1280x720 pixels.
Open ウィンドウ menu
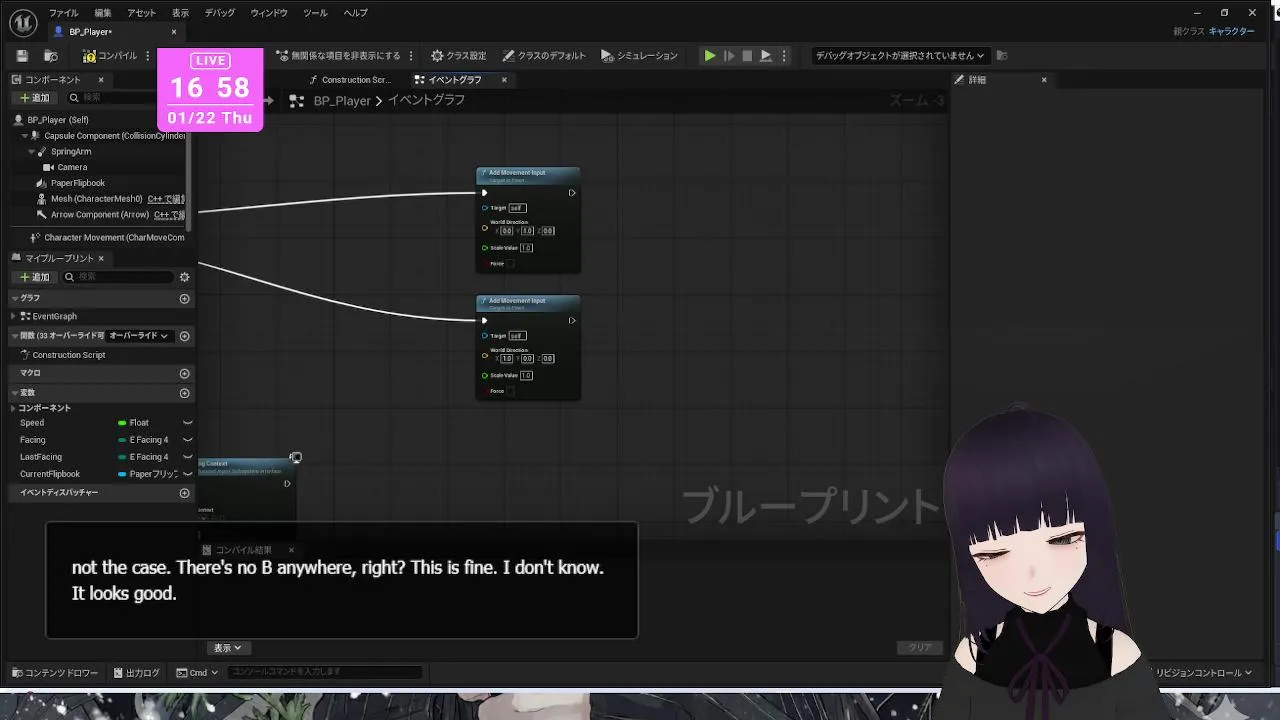(x=269, y=13)
